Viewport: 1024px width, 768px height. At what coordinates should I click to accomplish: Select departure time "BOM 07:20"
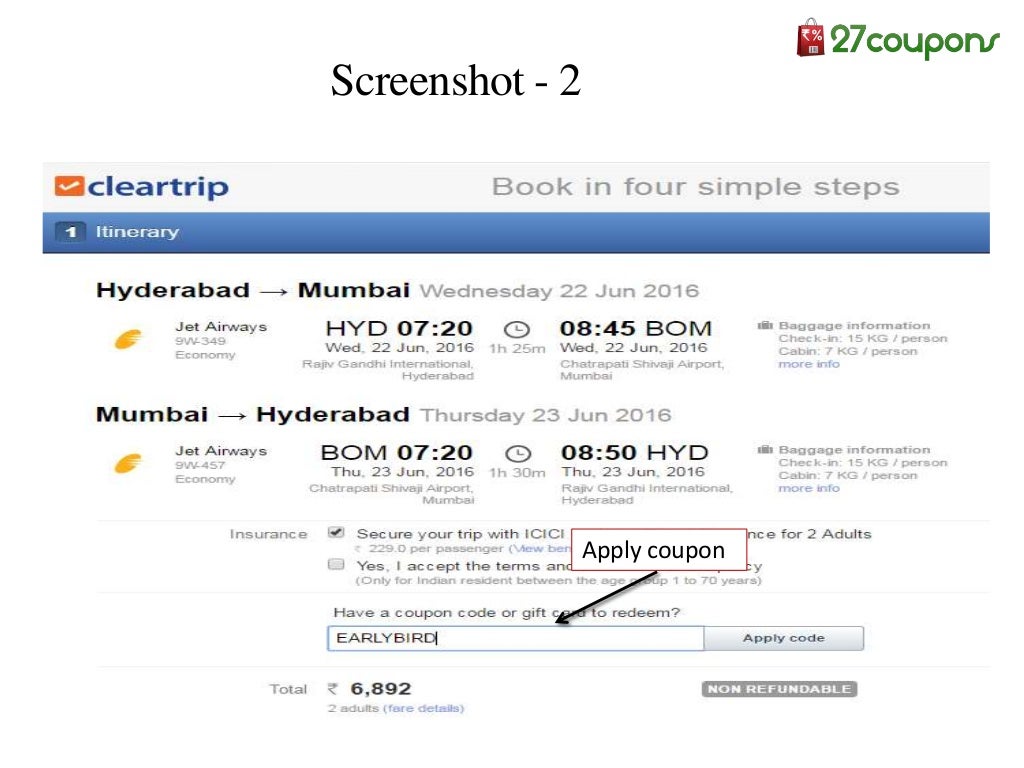pos(396,453)
